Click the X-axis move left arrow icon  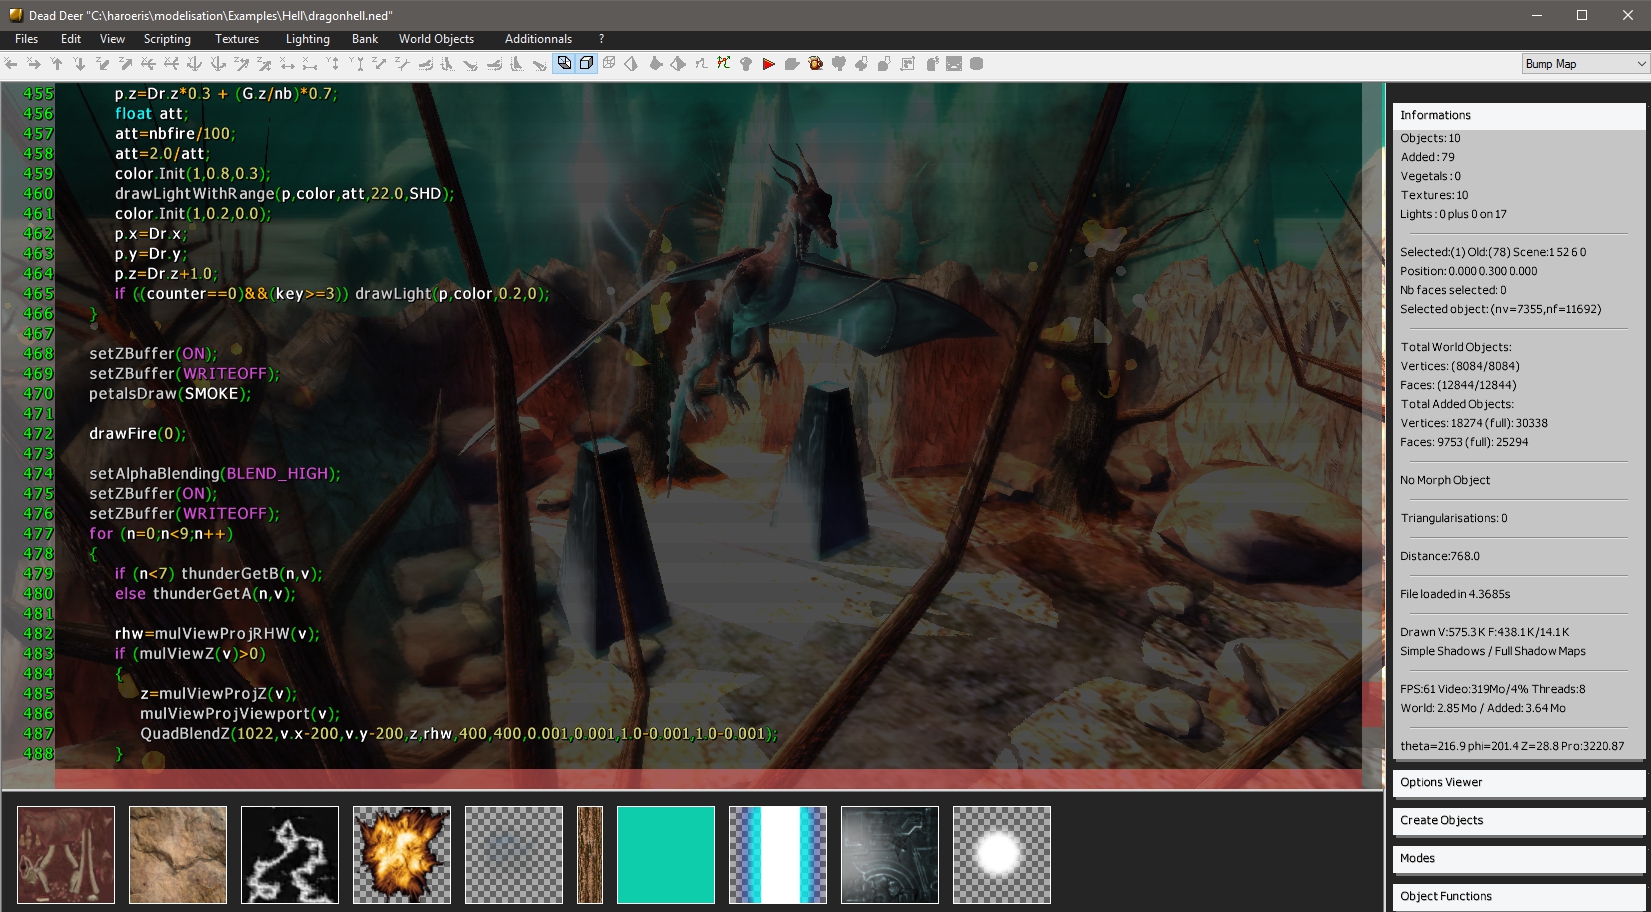(x=11, y=64)
